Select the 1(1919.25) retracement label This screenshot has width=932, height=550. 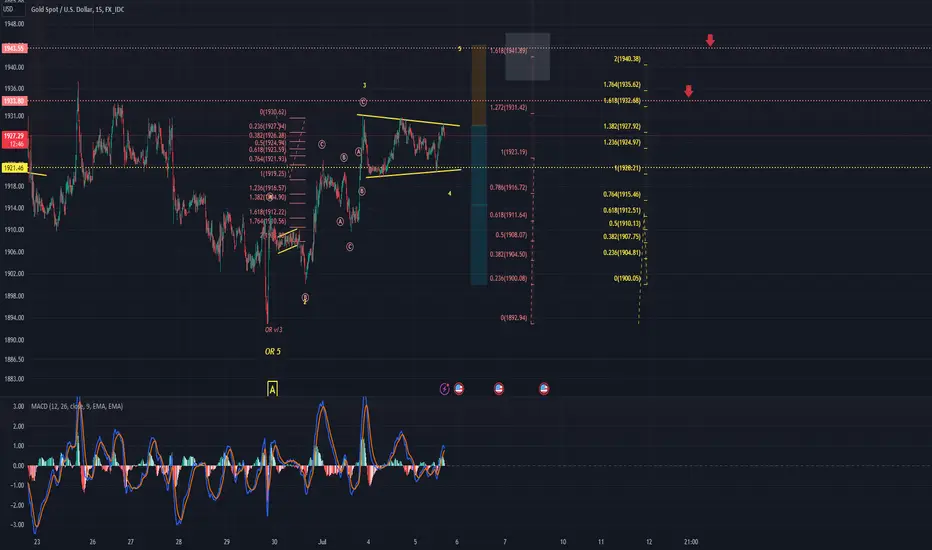pos(273,174)
